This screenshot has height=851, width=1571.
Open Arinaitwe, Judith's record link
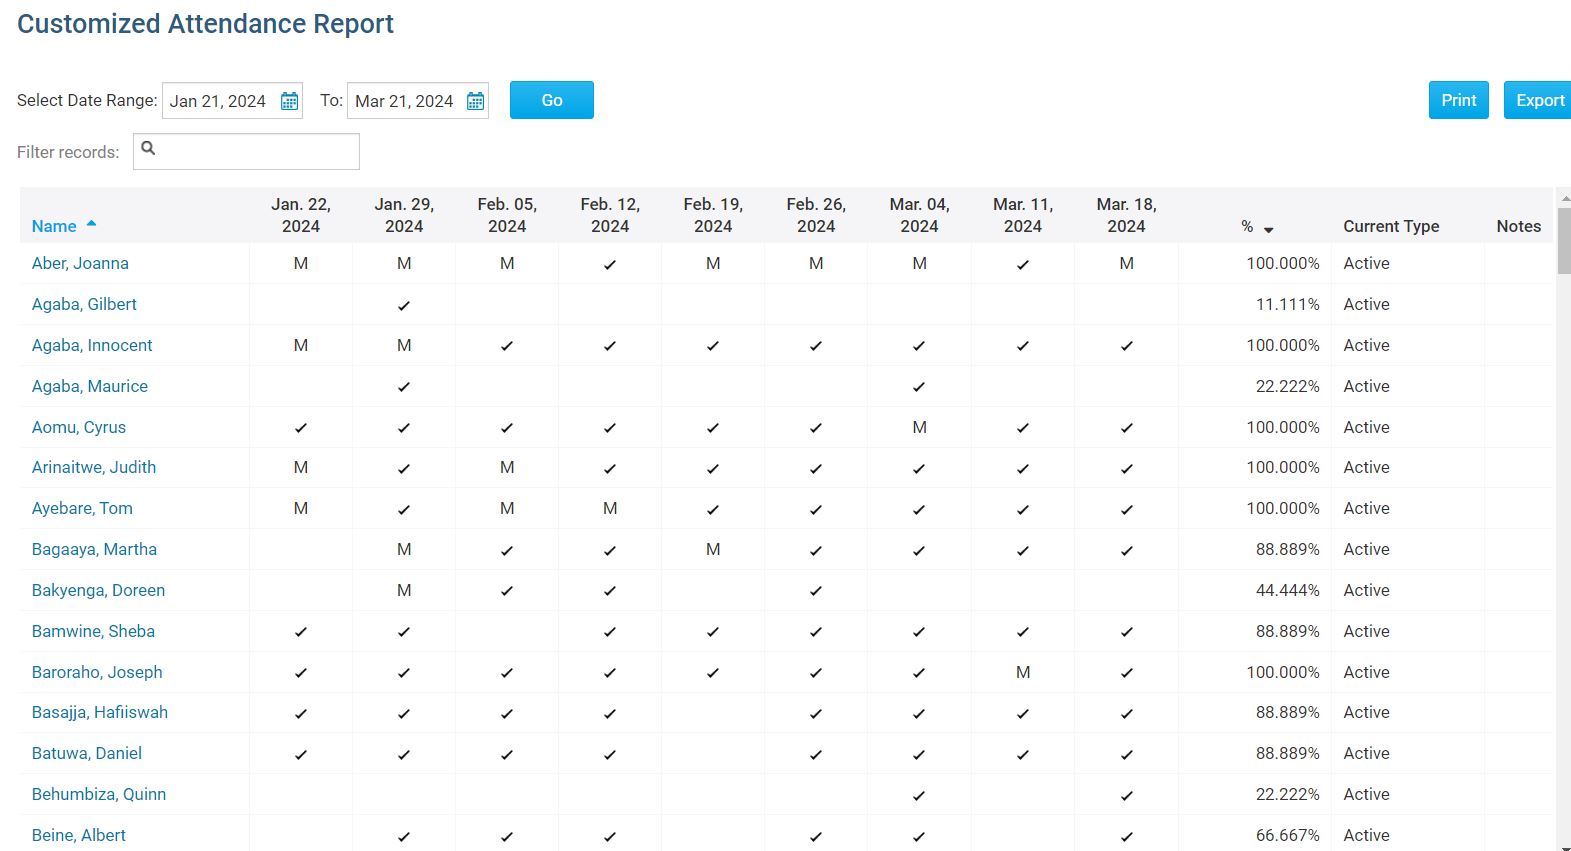point(94,467)
